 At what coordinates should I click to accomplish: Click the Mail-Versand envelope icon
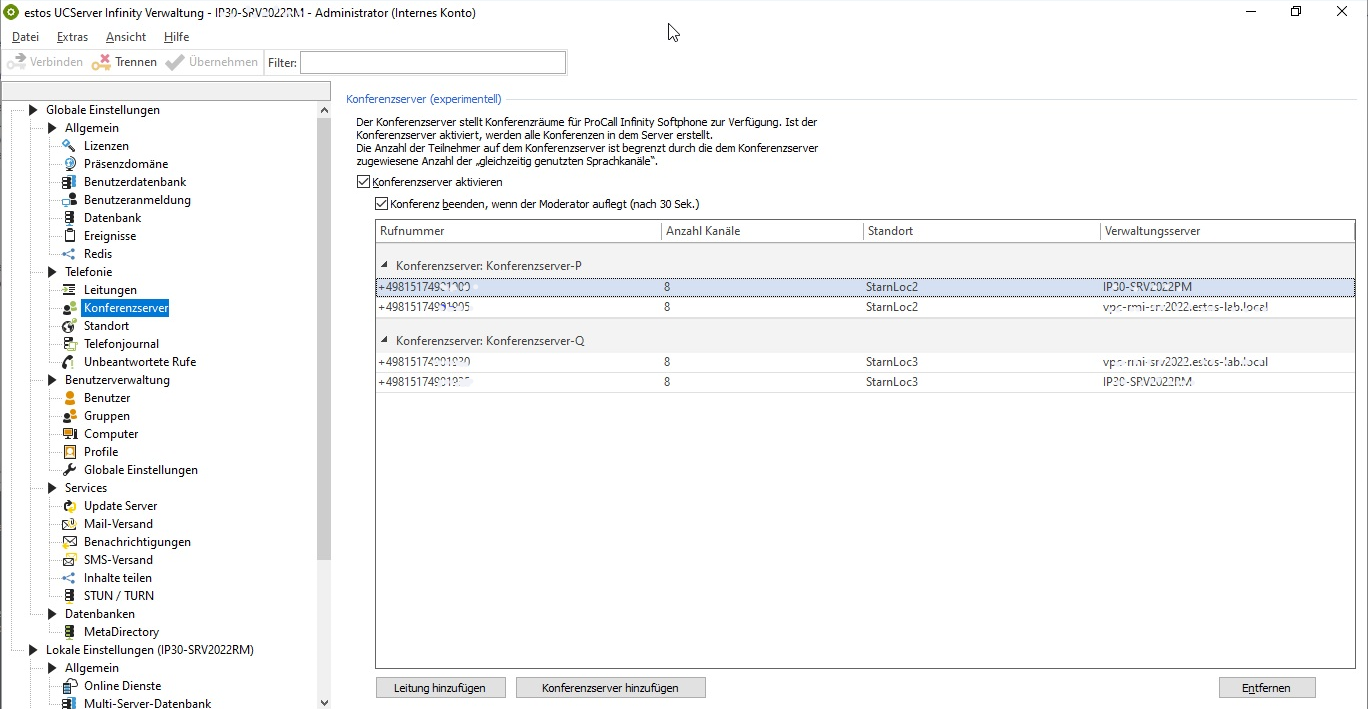click(69, 524)
